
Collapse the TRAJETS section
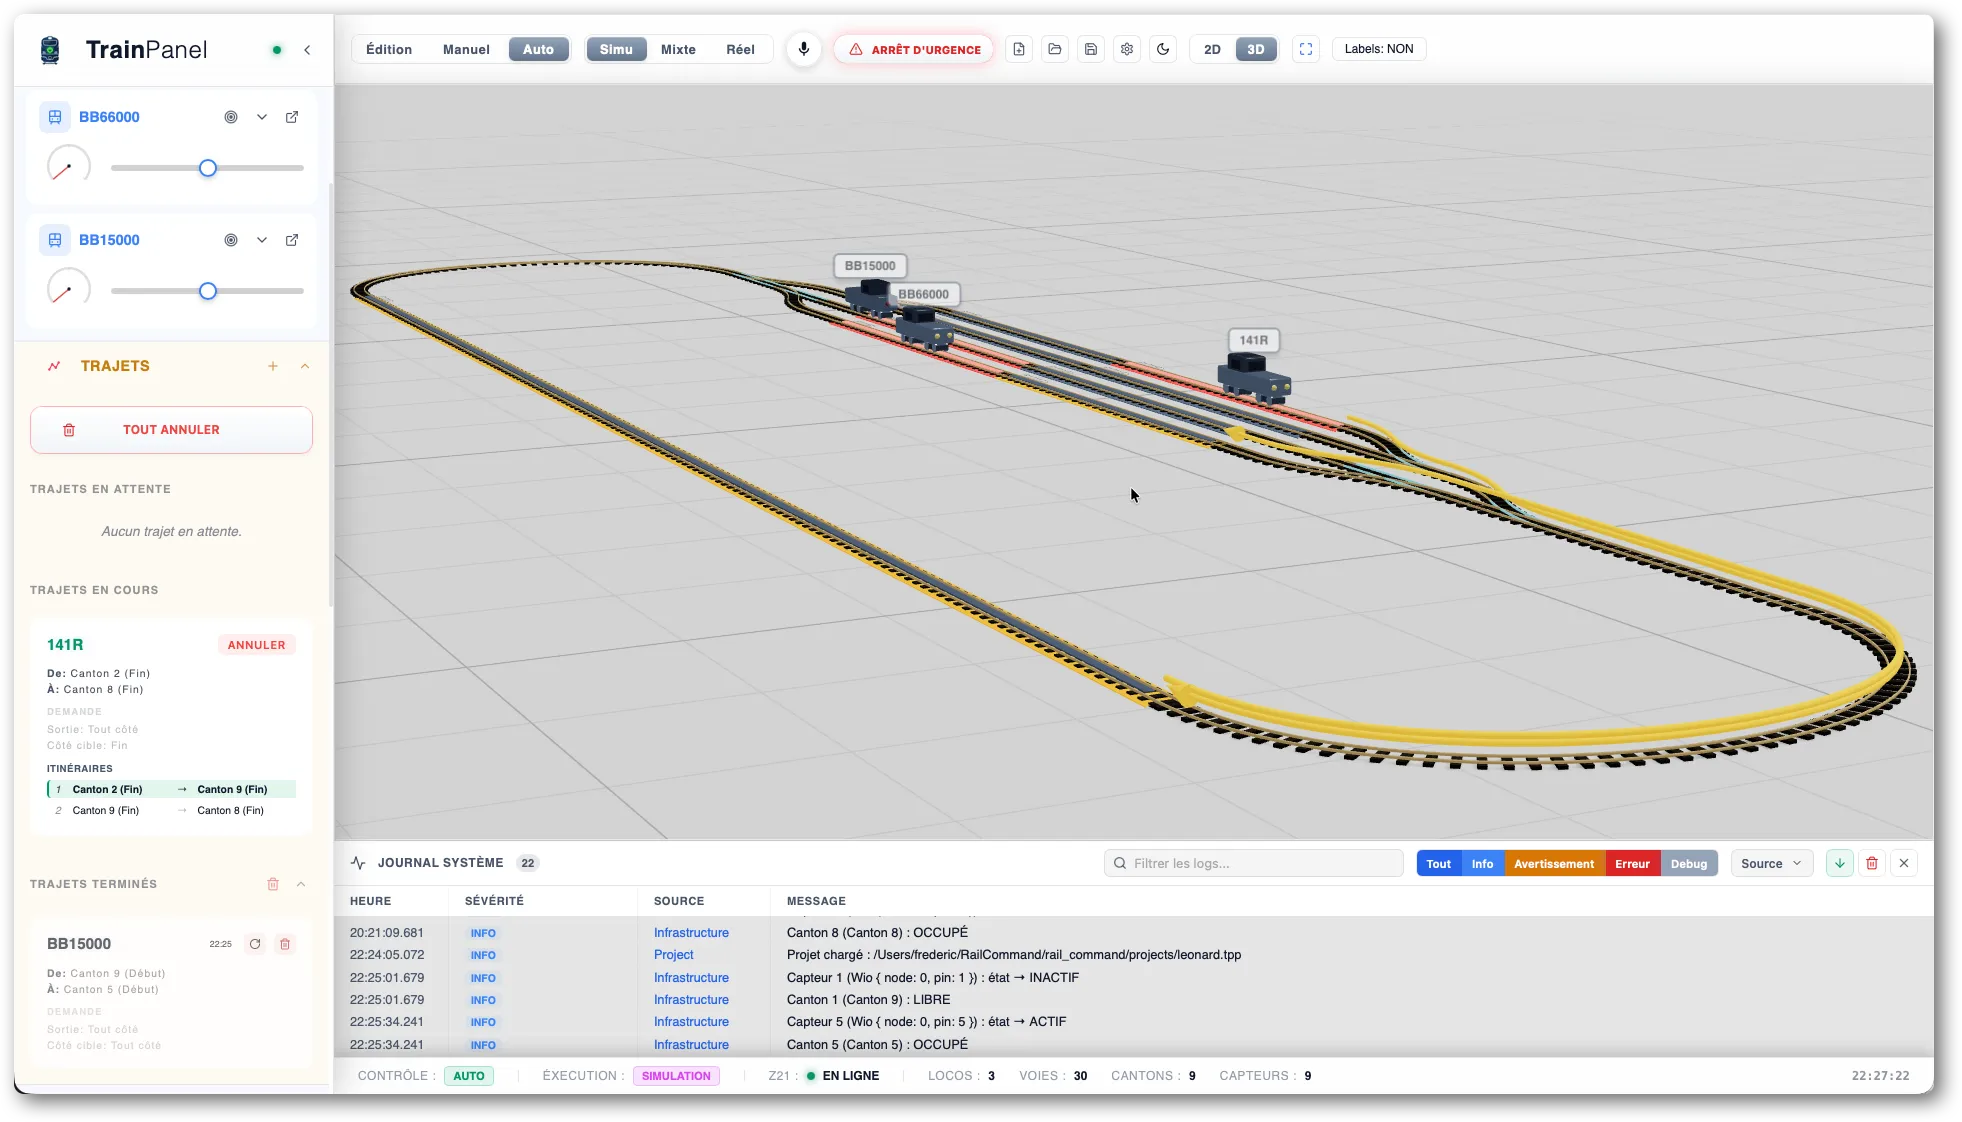tap(305, 366)
